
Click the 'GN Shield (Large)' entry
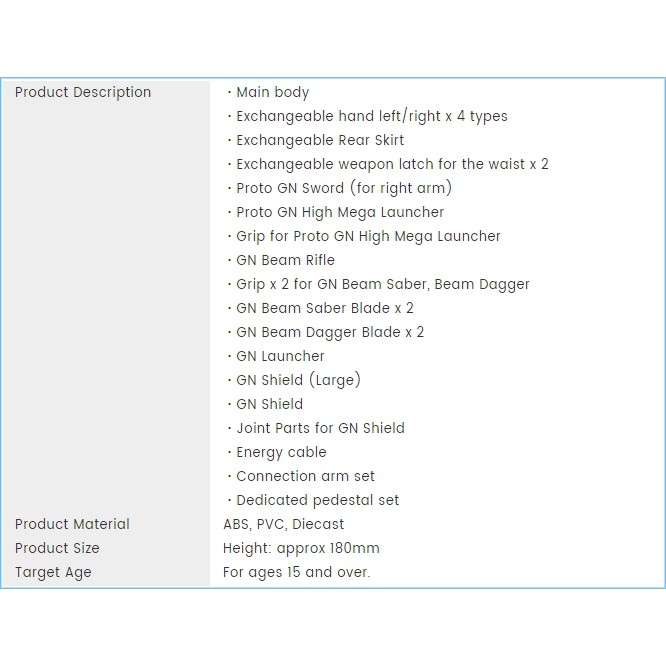[298, 380]
